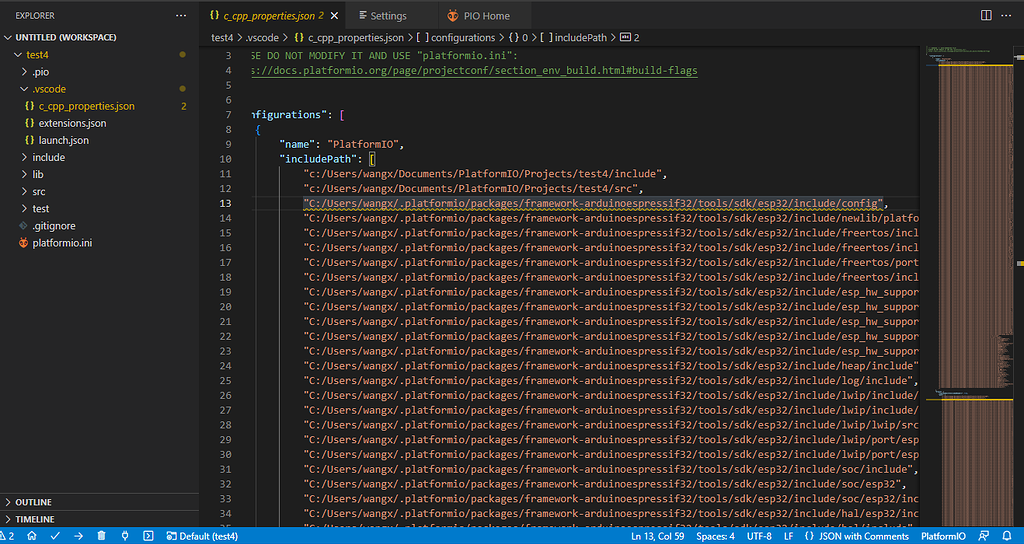The height and width of the screenshot is (544, 1024).
Task: Select the last breadcrumb item labeled 2
Action: pos(630,38)
